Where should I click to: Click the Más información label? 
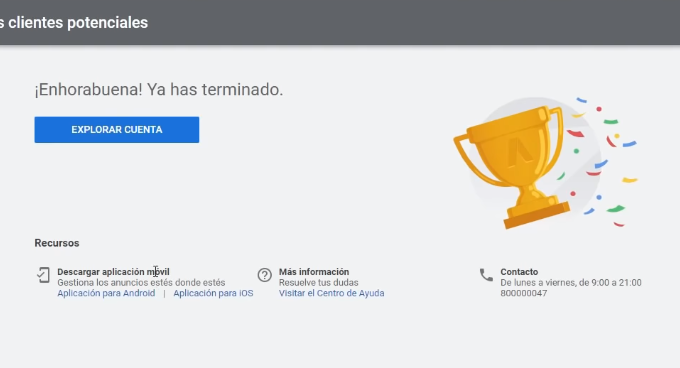tap(314, 272)
